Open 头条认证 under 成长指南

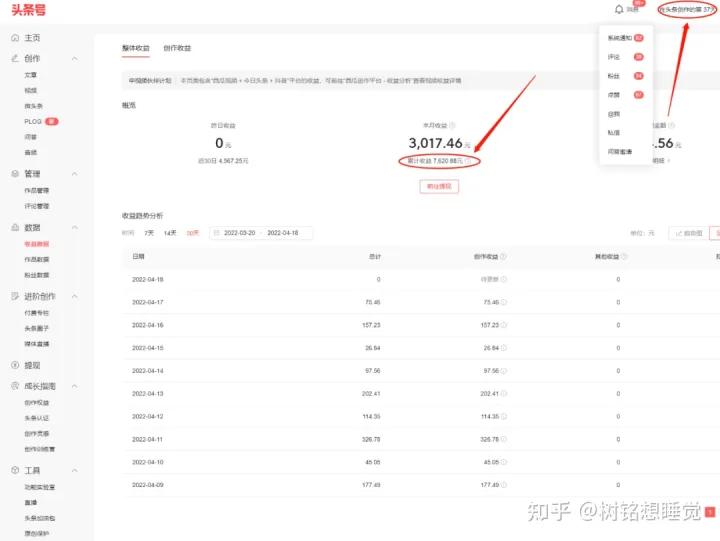pyautogui.click(x=37, y=418)
